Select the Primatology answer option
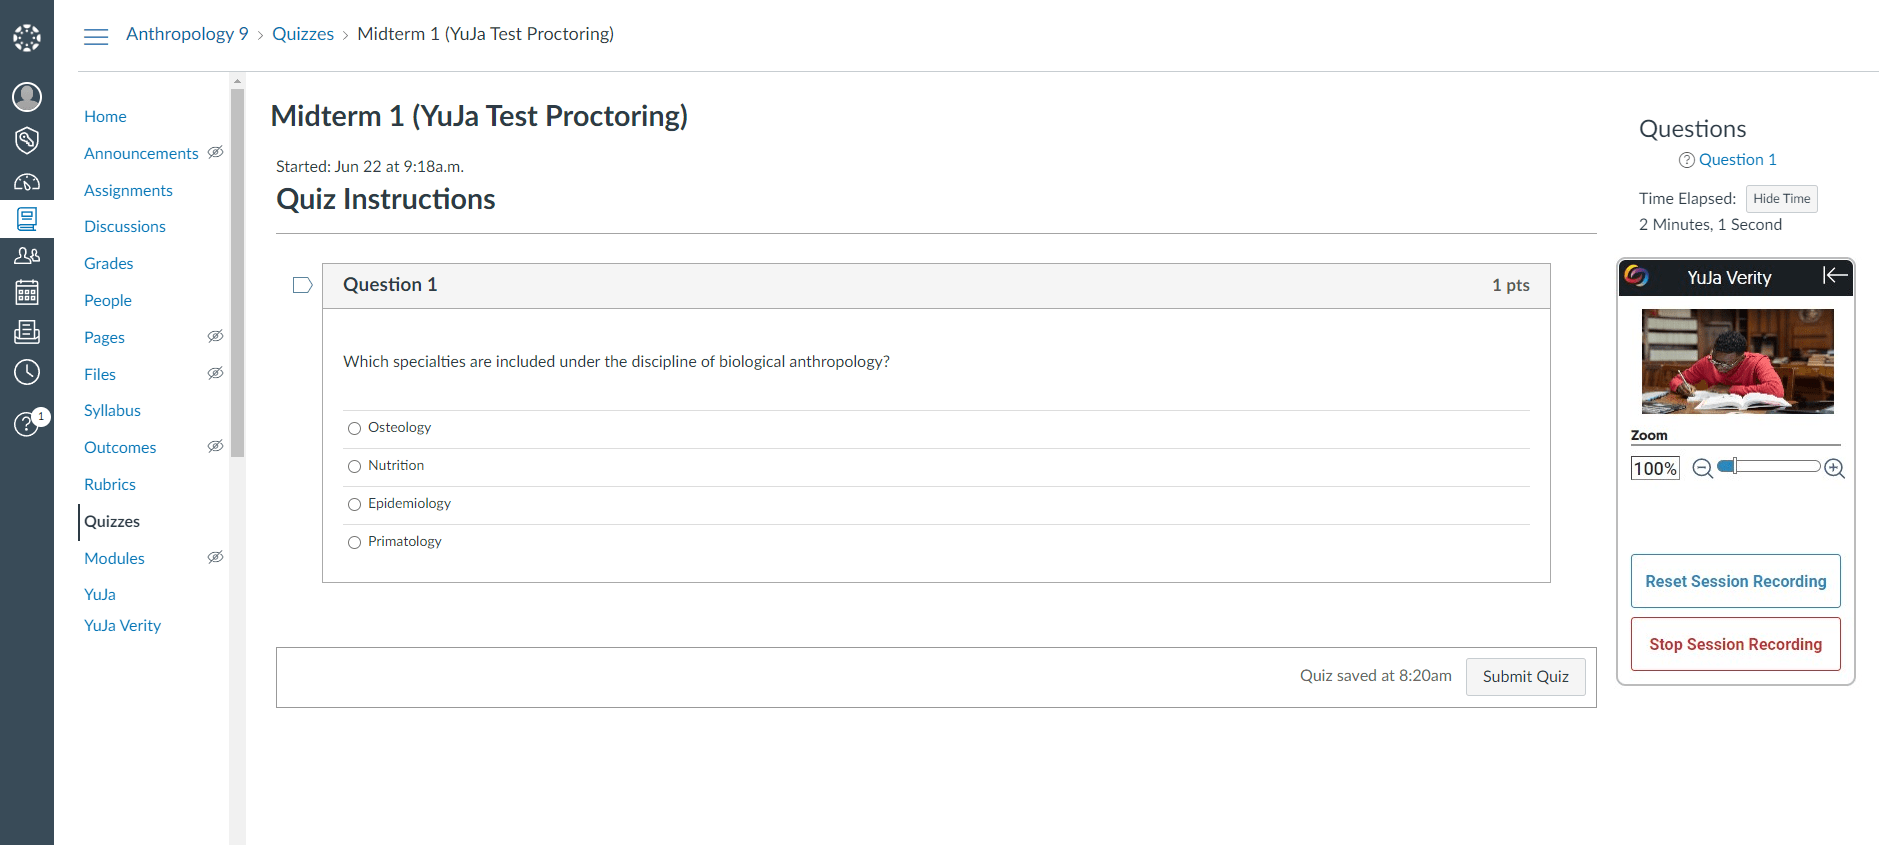This screenshot has width=1902, height=845. 354,542
